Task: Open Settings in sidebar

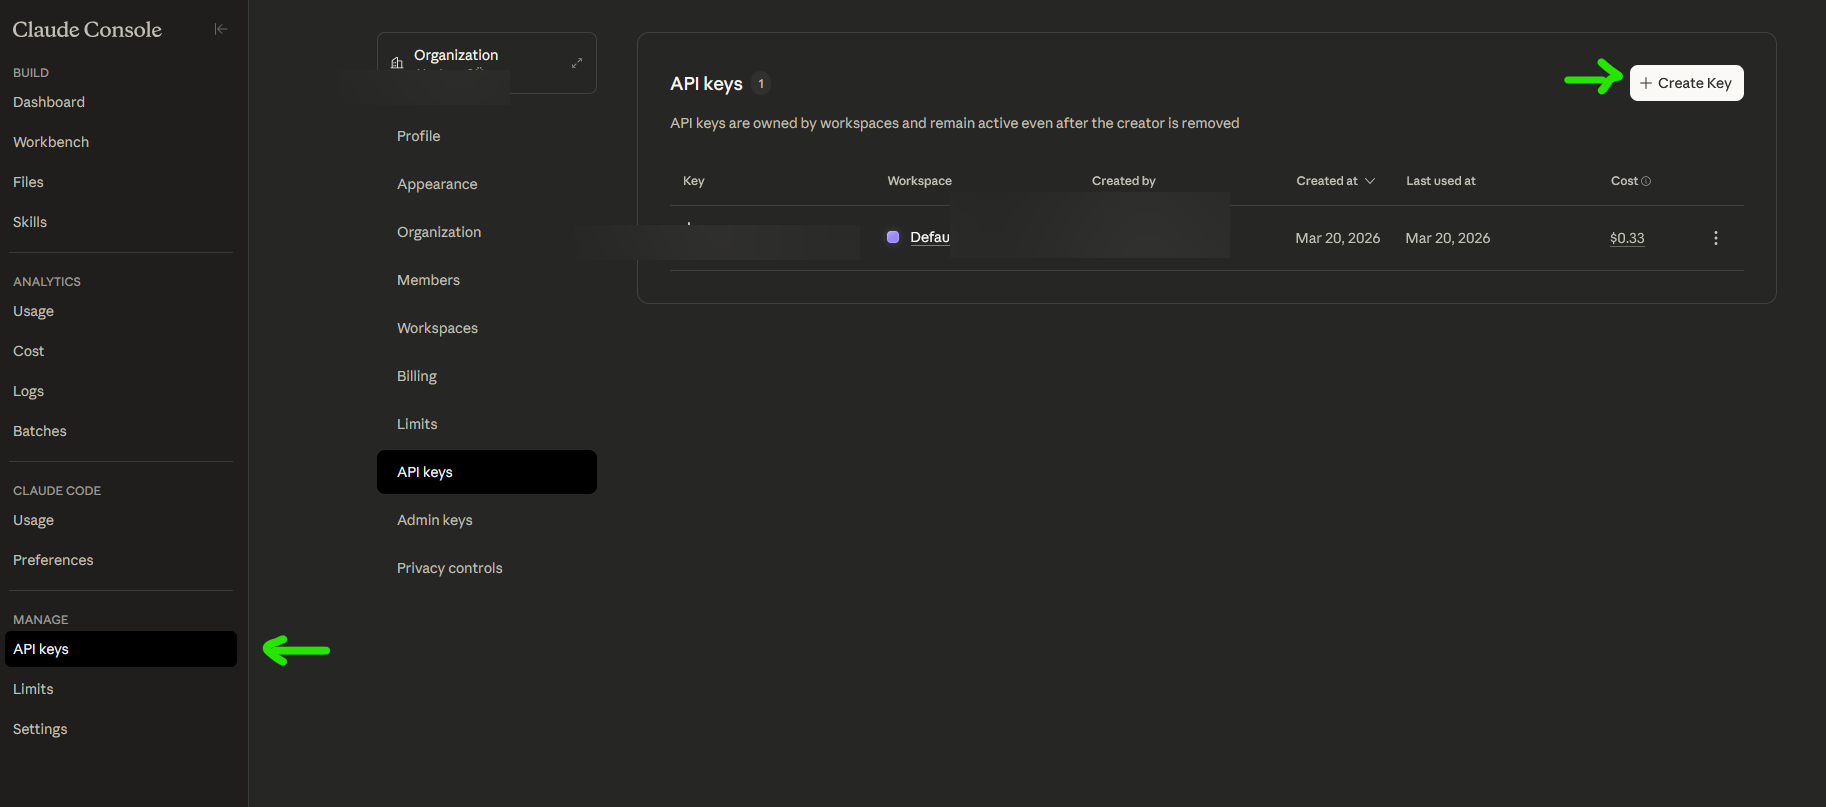Action: [40, 729]
